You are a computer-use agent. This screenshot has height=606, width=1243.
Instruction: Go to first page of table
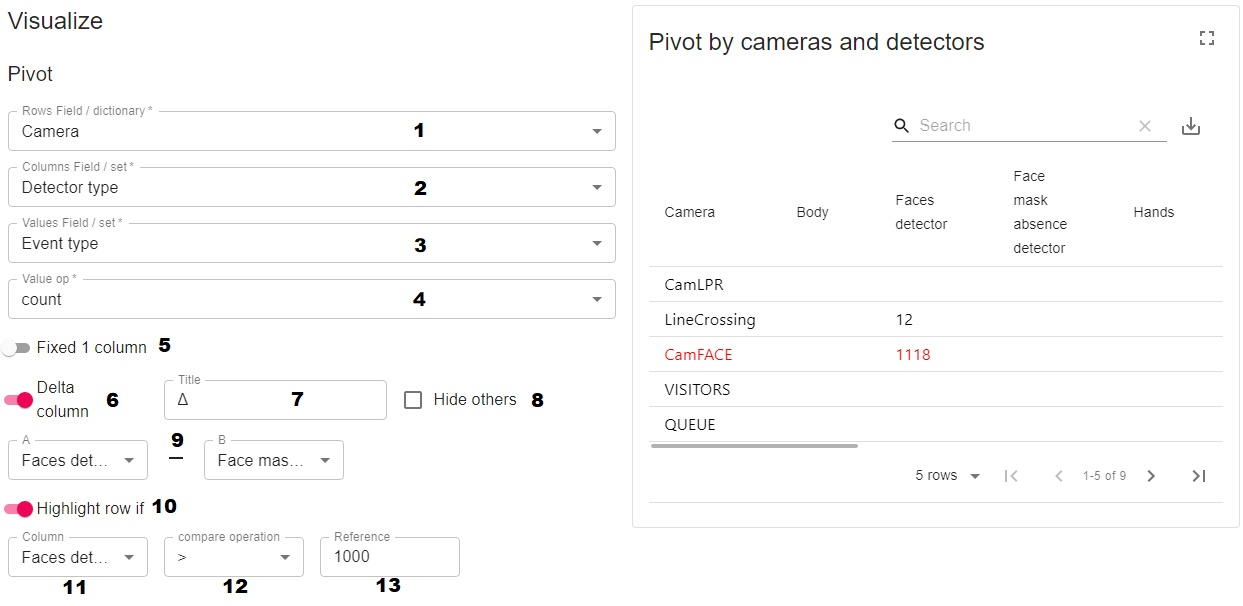pyautogui.click(x=1011, y=476)
